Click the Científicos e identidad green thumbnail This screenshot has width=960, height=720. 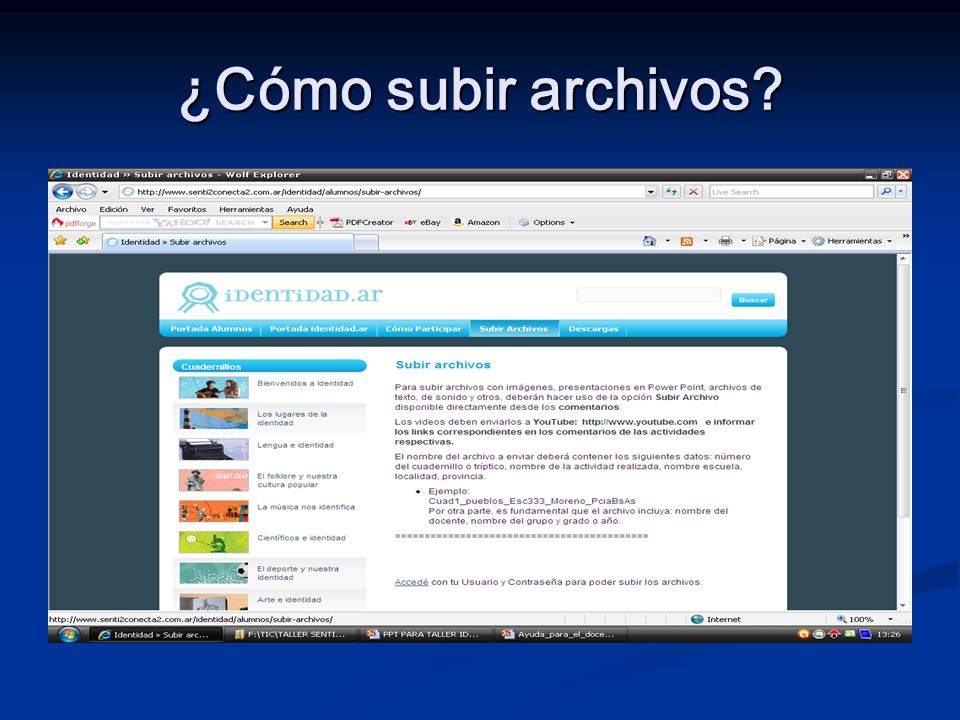click(214, 542)
